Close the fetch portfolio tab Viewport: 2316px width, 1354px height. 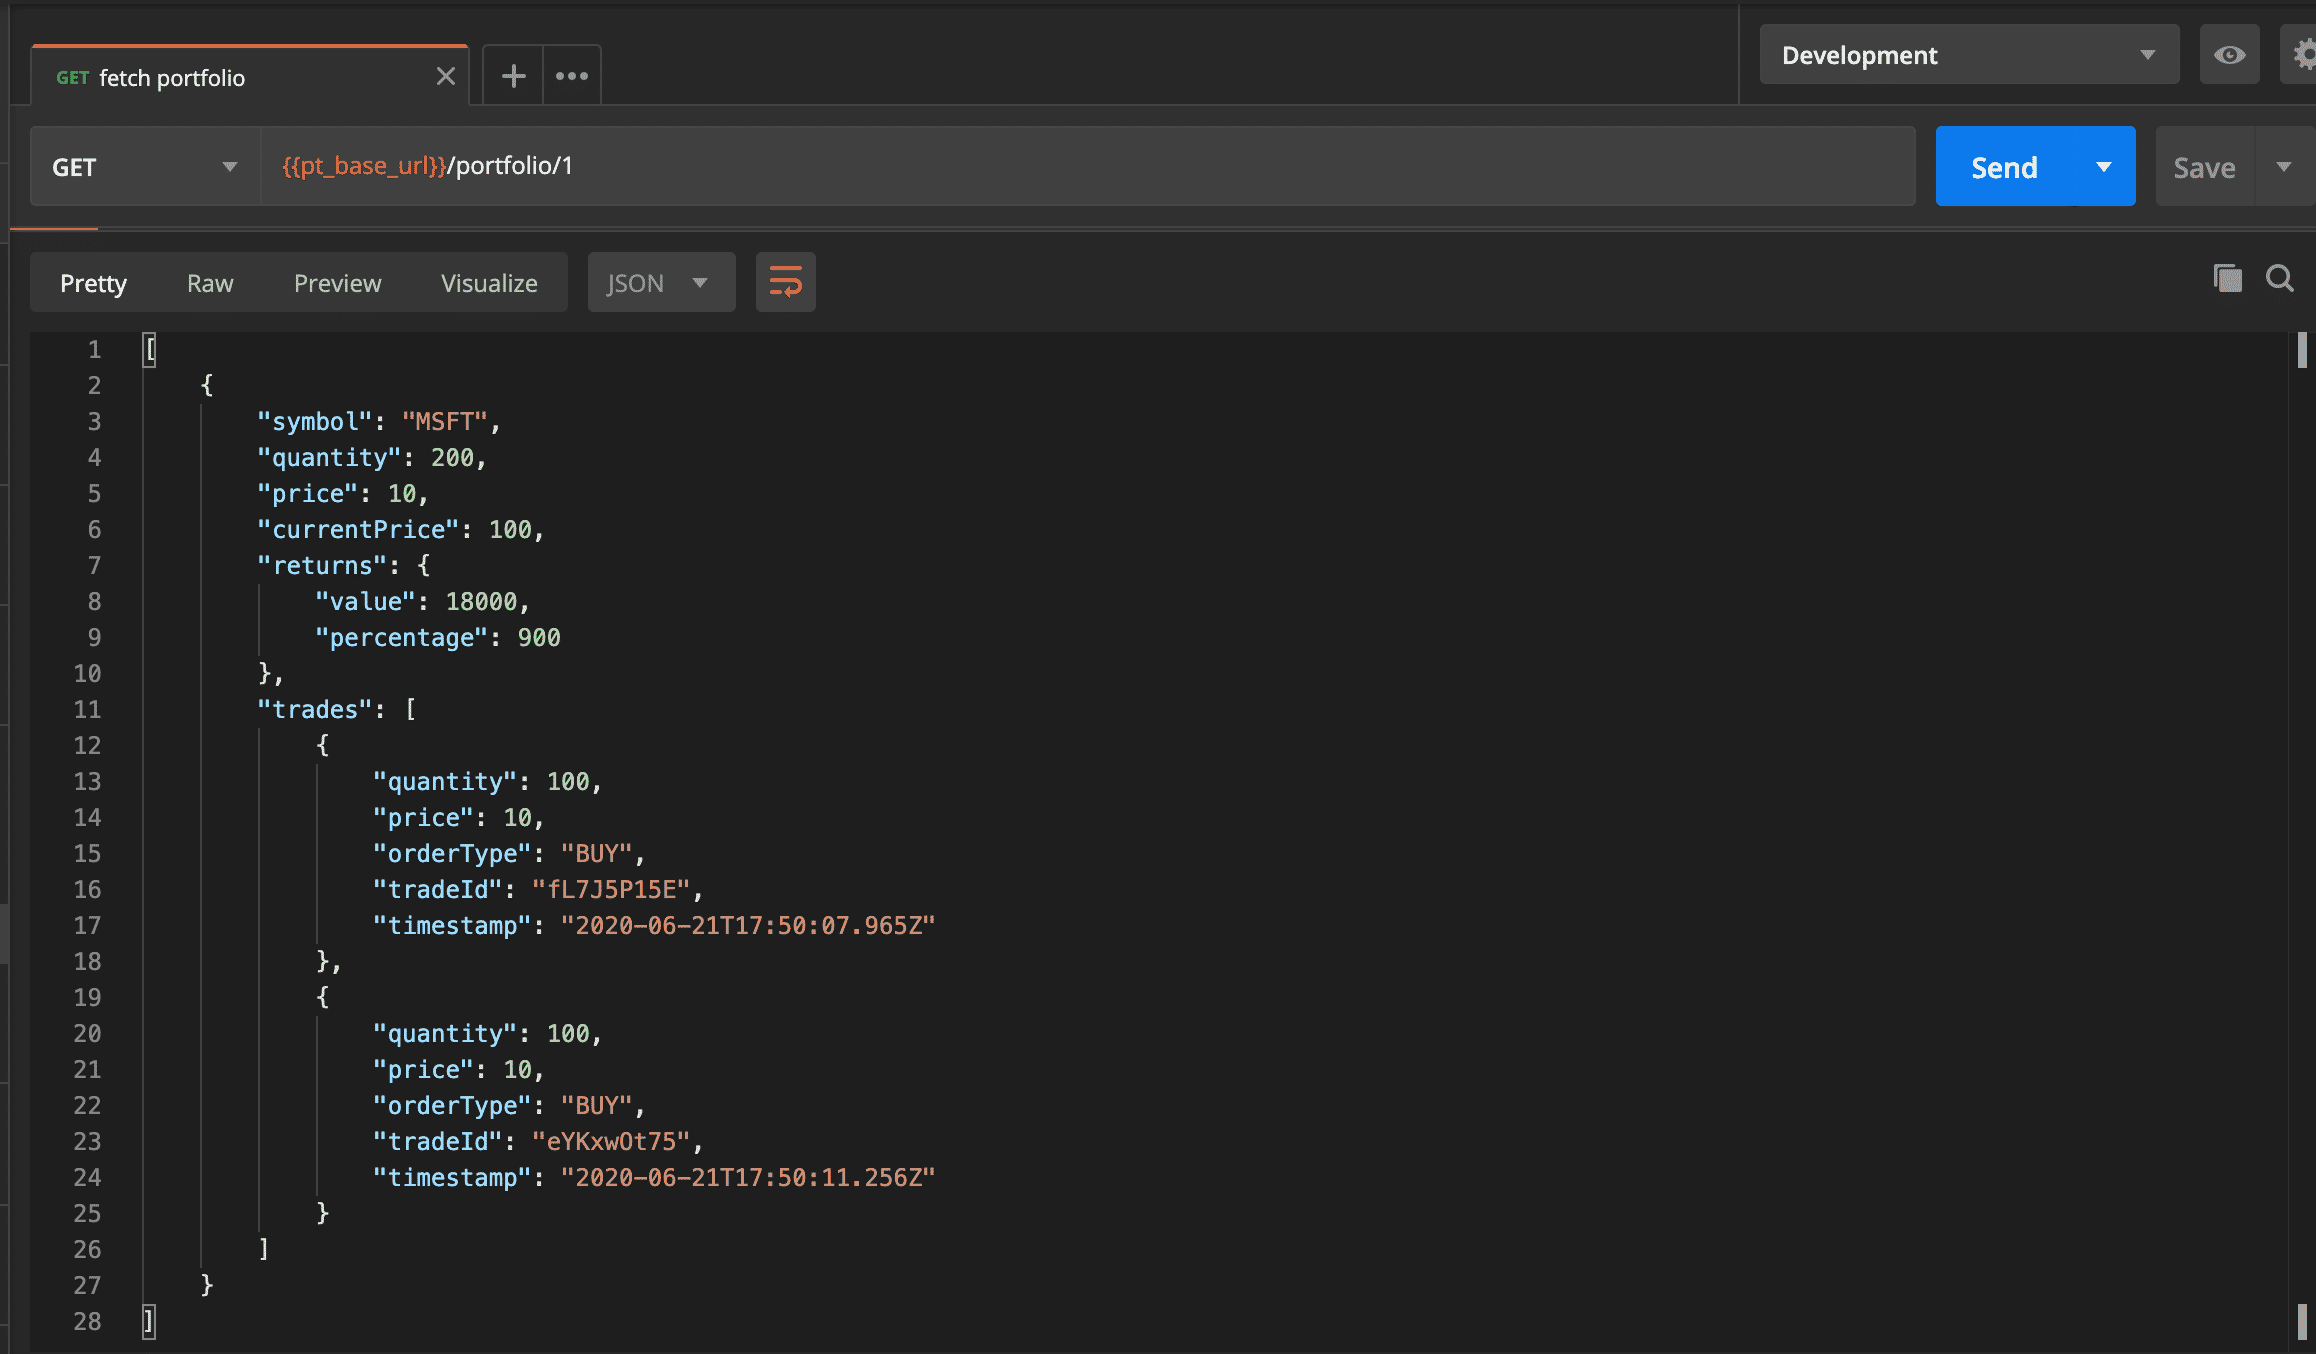coord(446,76)
